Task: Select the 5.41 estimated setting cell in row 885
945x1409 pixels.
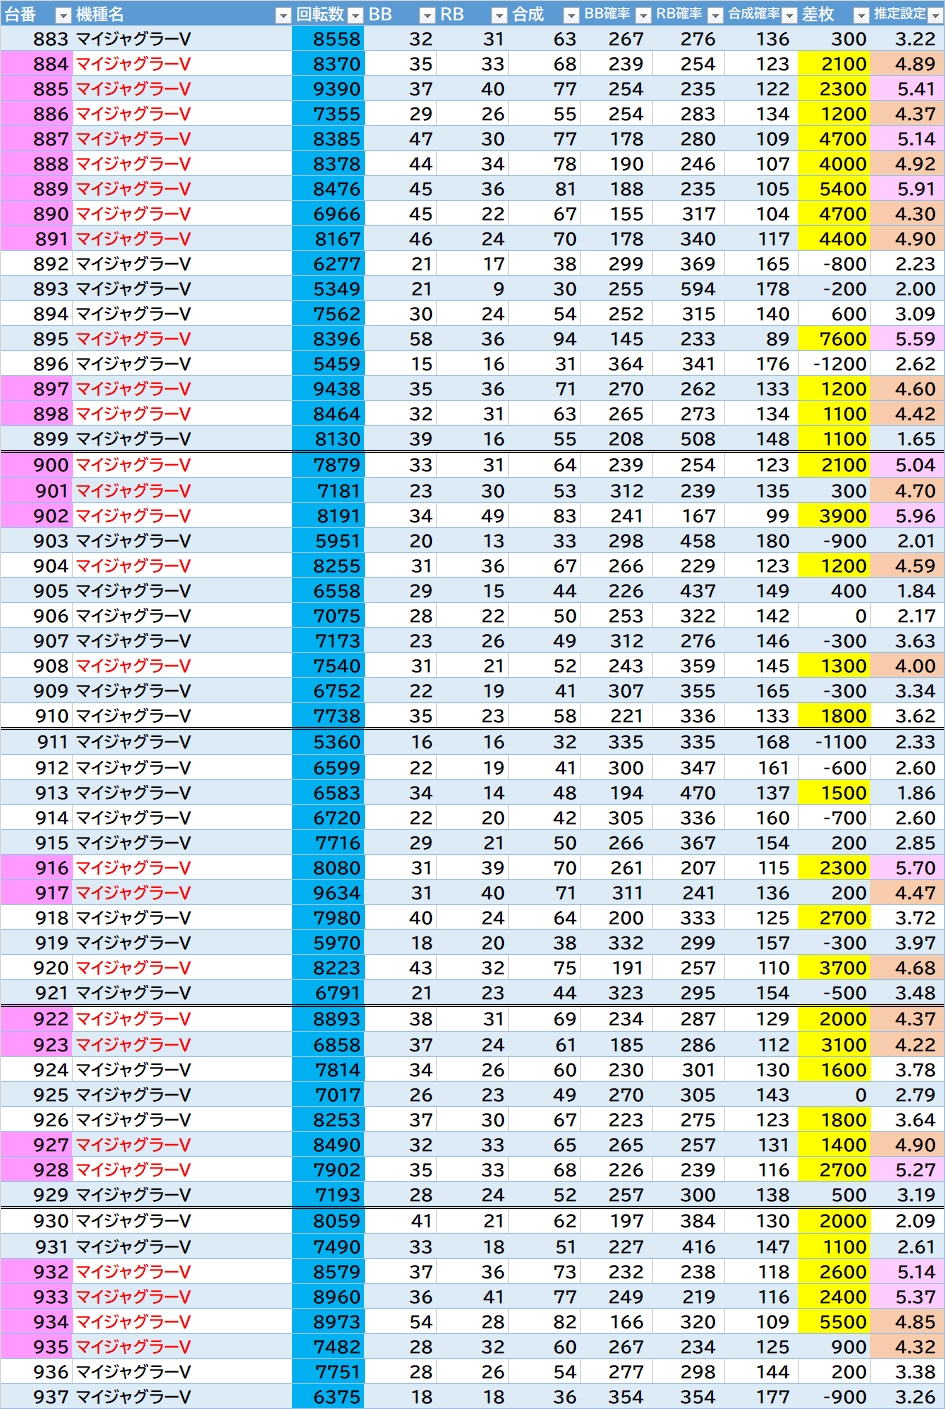Action: coord(907,89)
